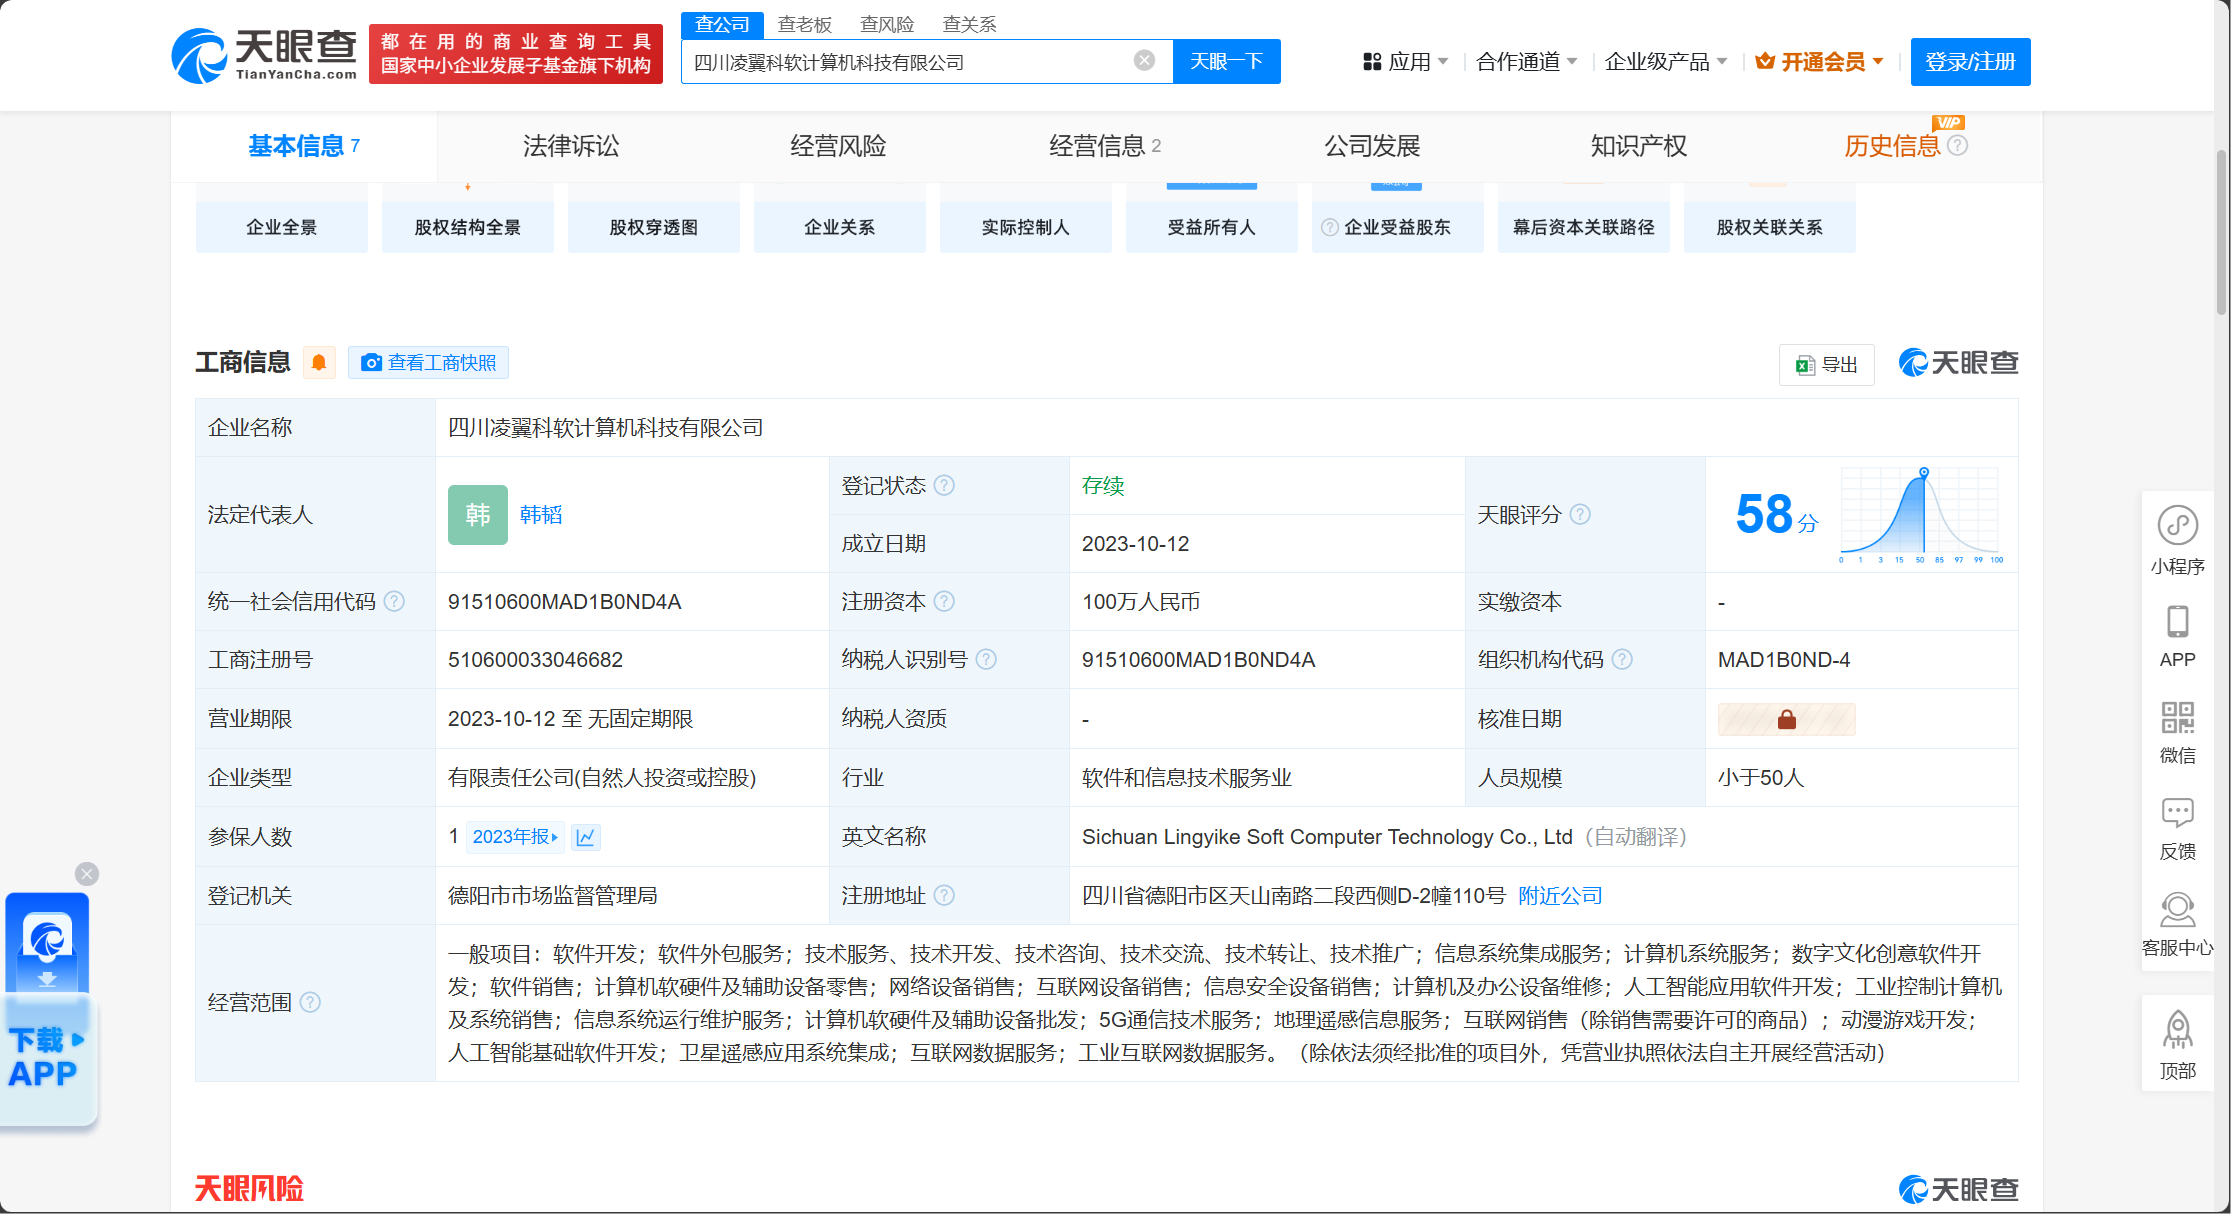Click help icon next to 经营范围

tap(310, 1002)
